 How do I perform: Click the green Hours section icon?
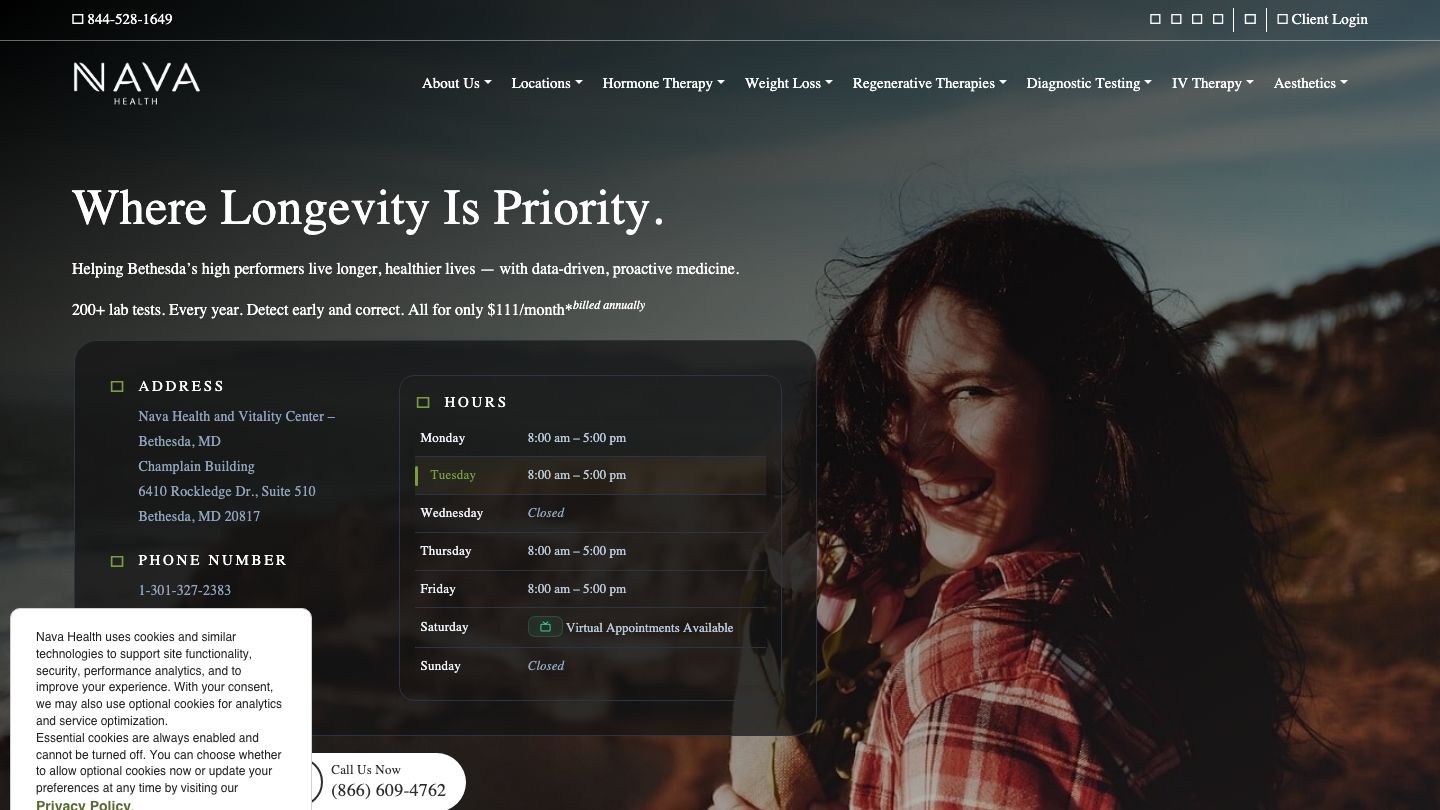[423, 402]
